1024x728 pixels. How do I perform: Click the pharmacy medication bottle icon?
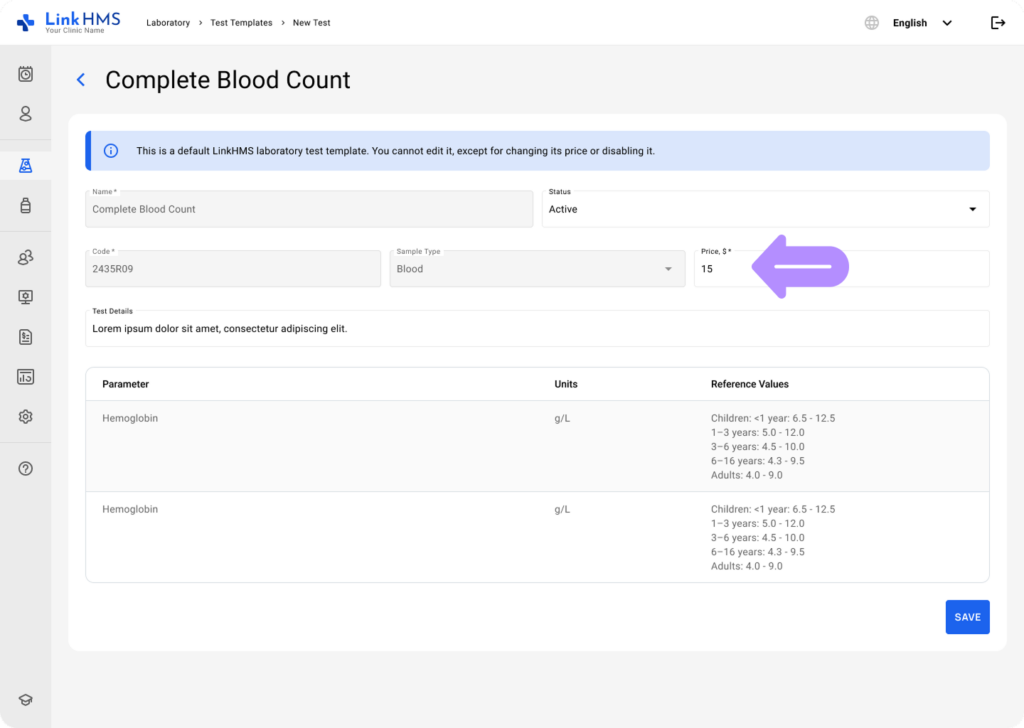[x=24, y=205]
